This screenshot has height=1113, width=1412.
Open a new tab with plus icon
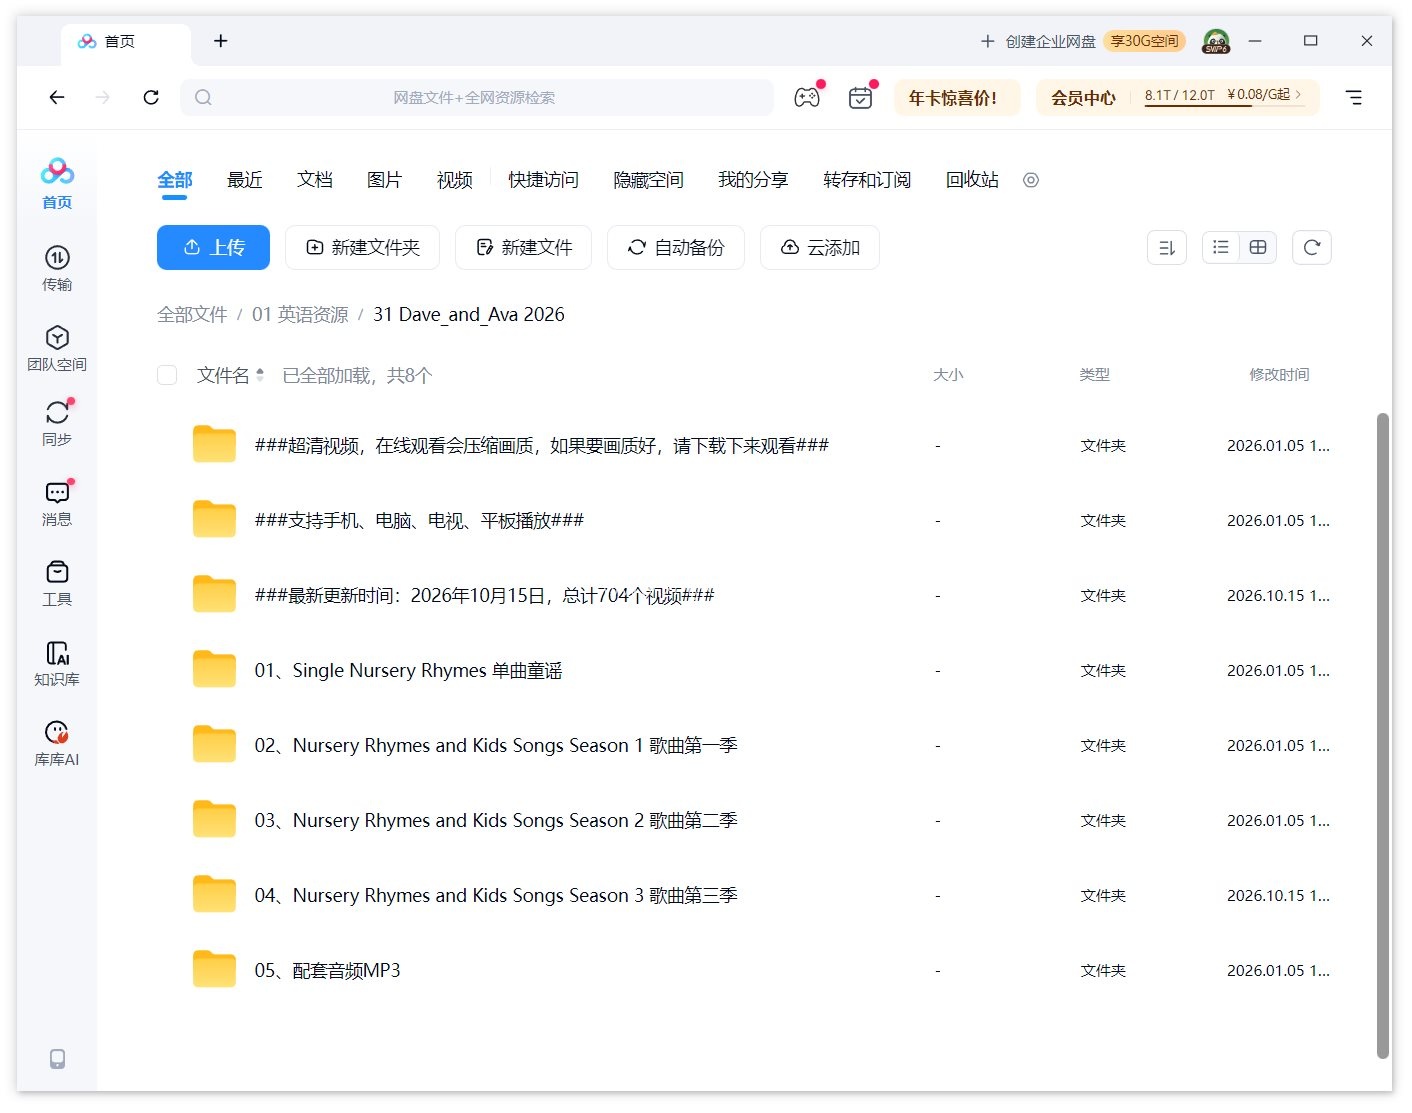point(221,41)
